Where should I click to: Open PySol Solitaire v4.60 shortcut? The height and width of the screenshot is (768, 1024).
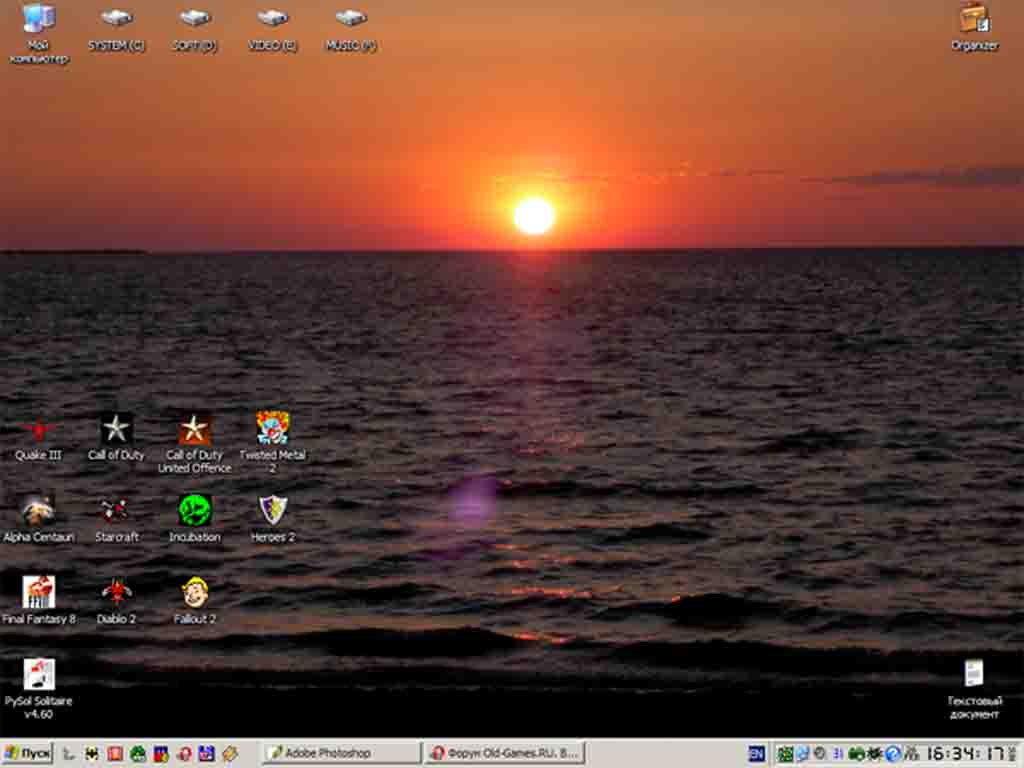click(x=38, y=675)
